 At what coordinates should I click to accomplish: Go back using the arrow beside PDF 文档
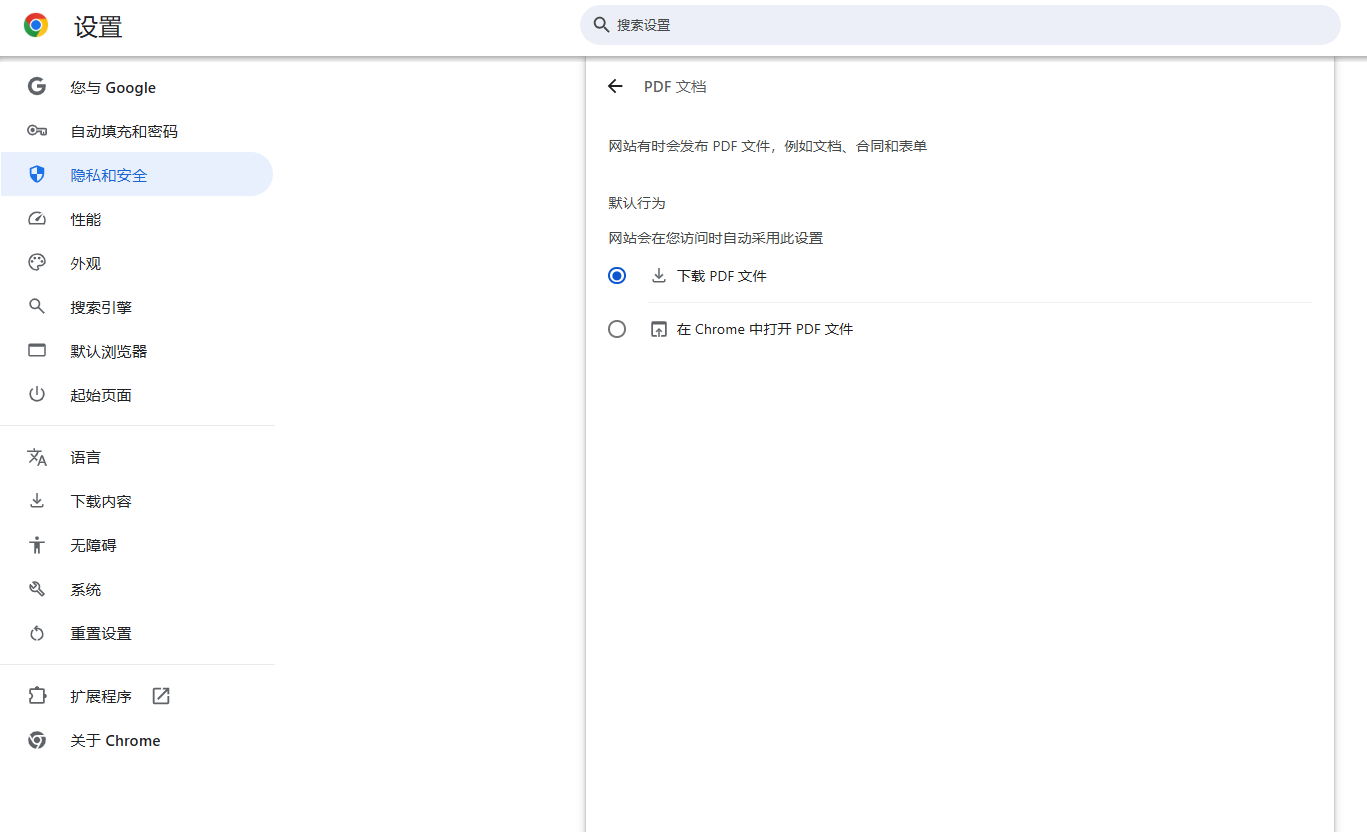(615, 87)
